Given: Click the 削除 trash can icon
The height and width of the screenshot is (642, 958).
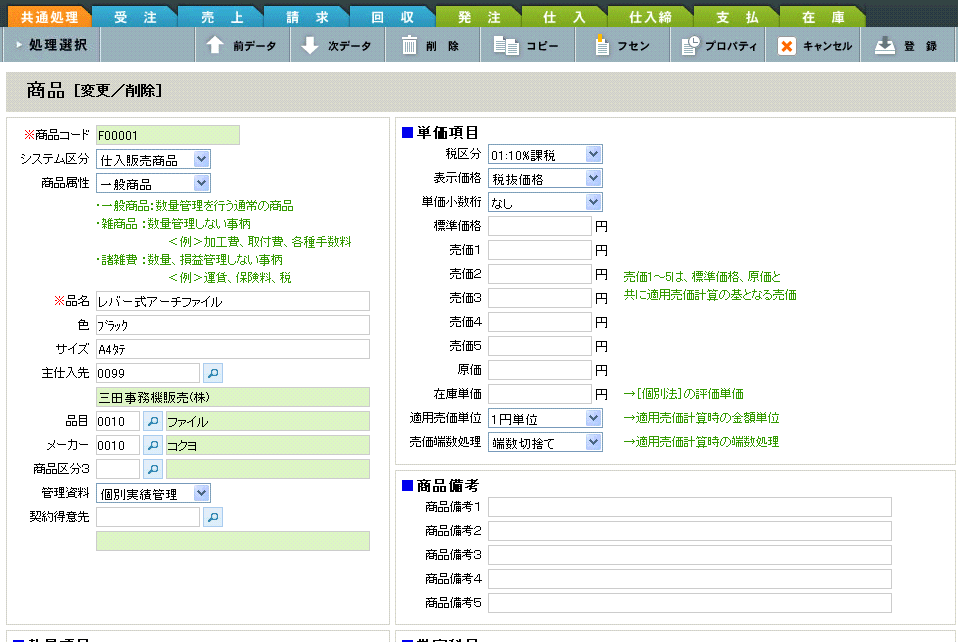Looking at the screenshot, I should pos(409,45).
